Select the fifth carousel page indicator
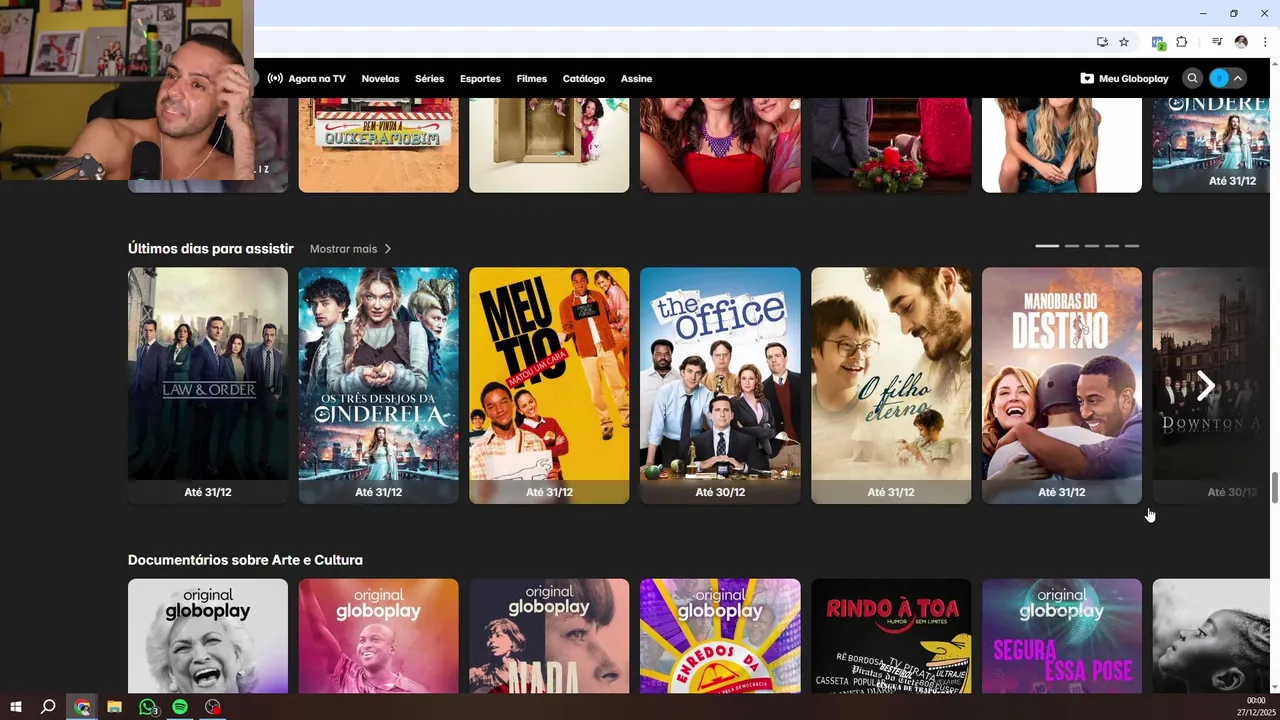The image size is (1280, 720). click(x=1132, y=246)
